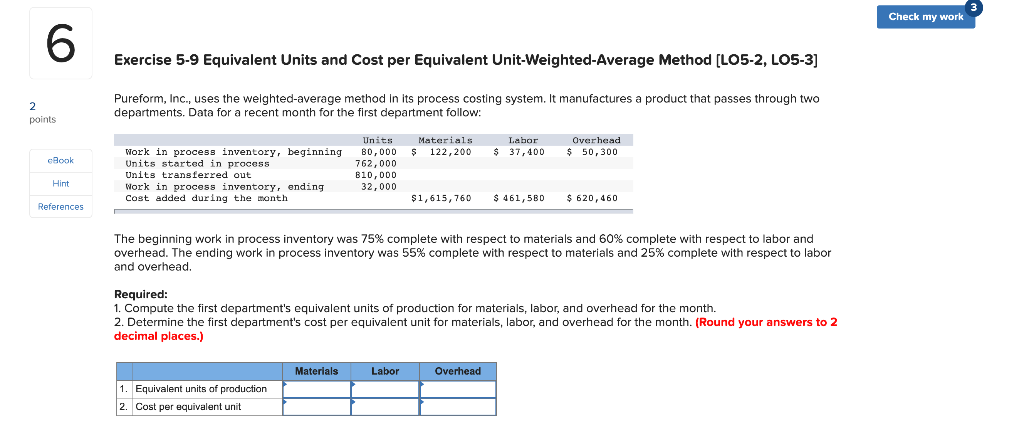Viewport: 1024px width, 437px height.
Task: Click Overhead equivalent units input cell
Action: [458, 389]
